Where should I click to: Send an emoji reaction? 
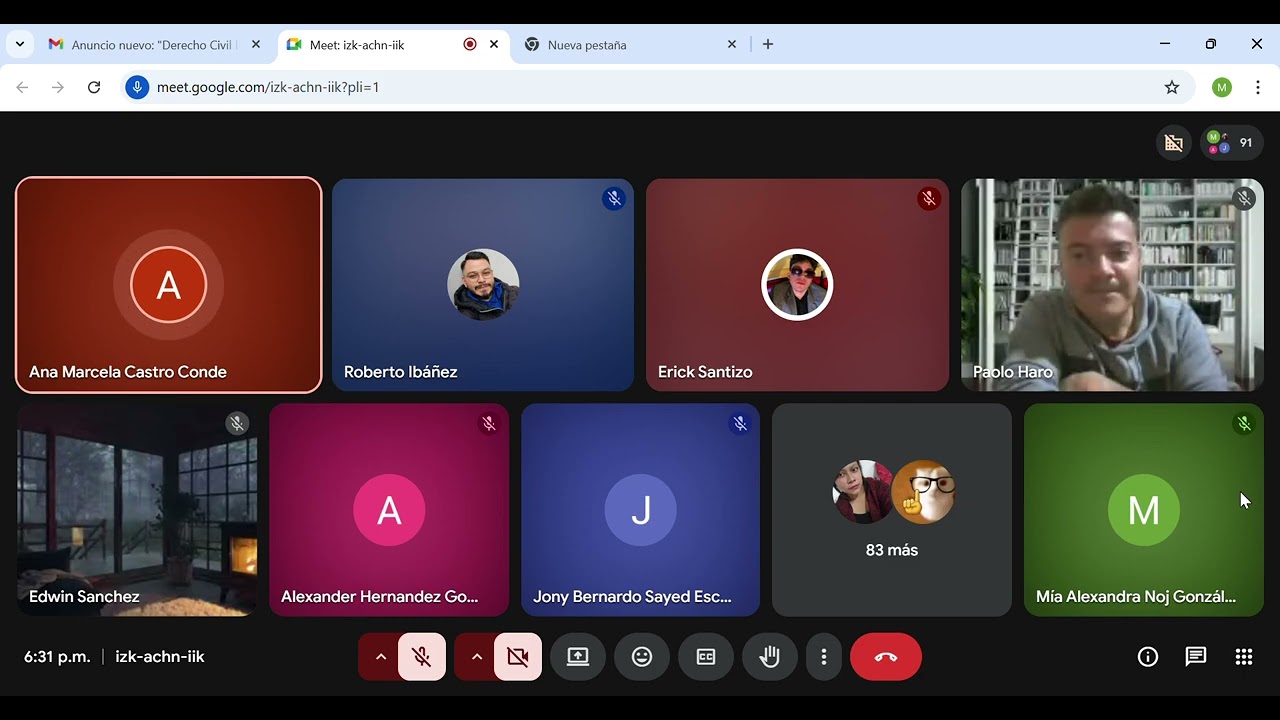[x=642, y=657]
